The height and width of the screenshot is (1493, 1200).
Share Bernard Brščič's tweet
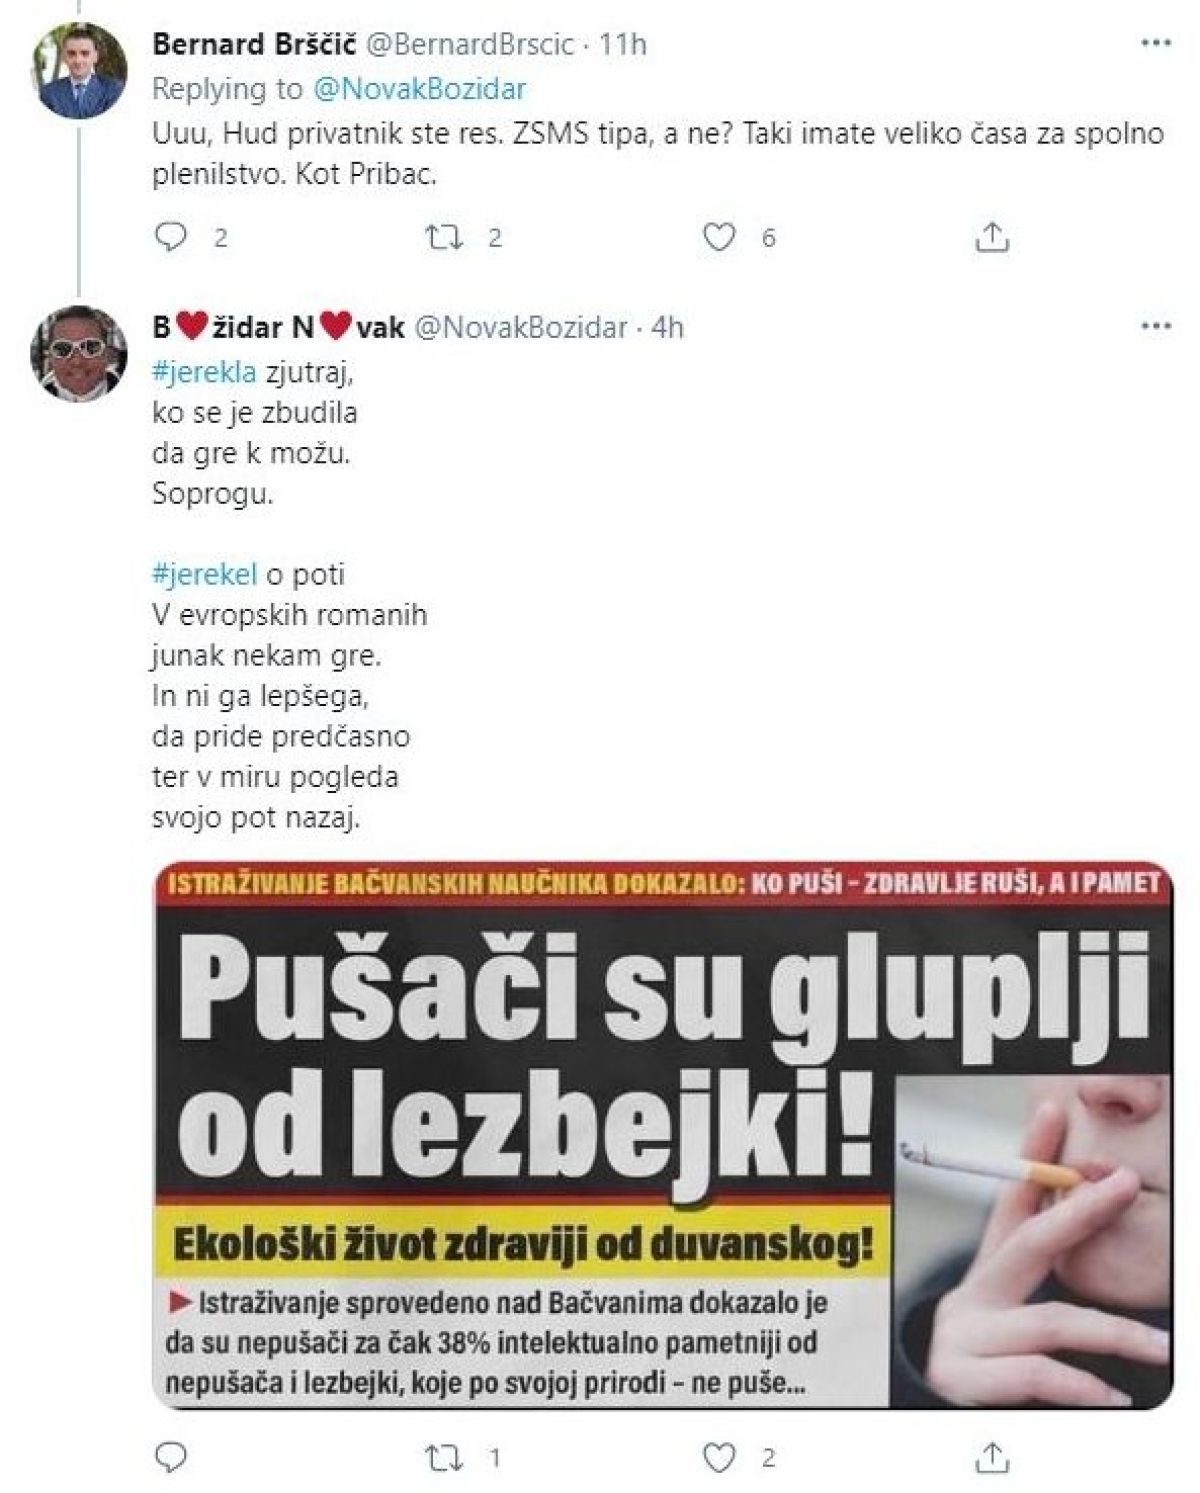(x=991, y=237)
